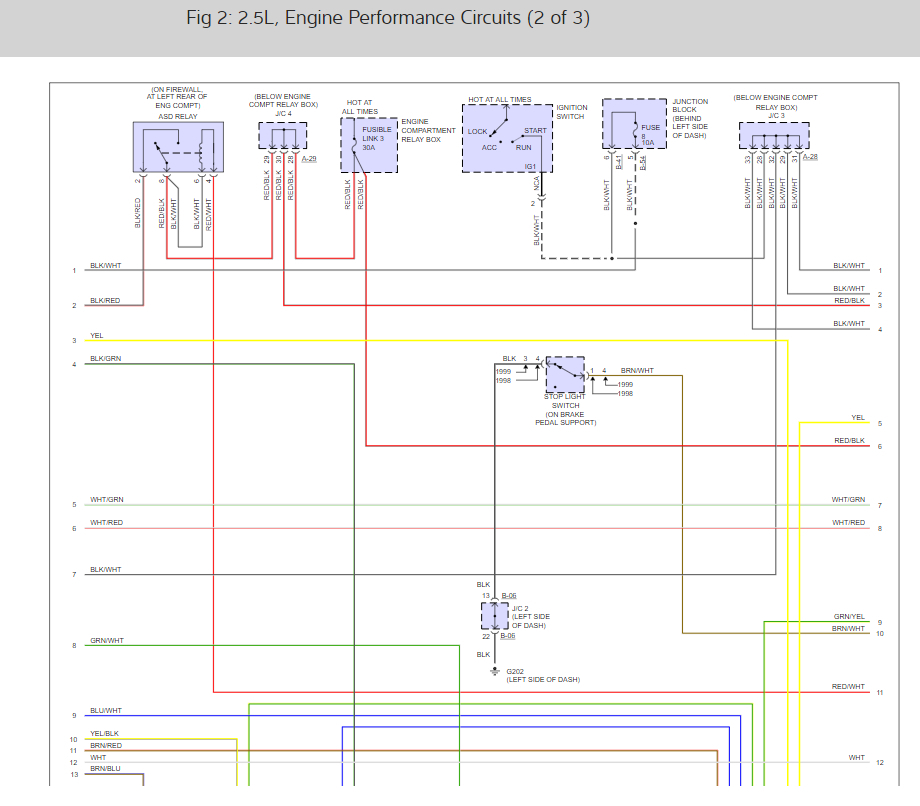920x806 pixels.
Task: Click the 'BLK/RED' label at left connector 2
Action: tap(105, 300)
